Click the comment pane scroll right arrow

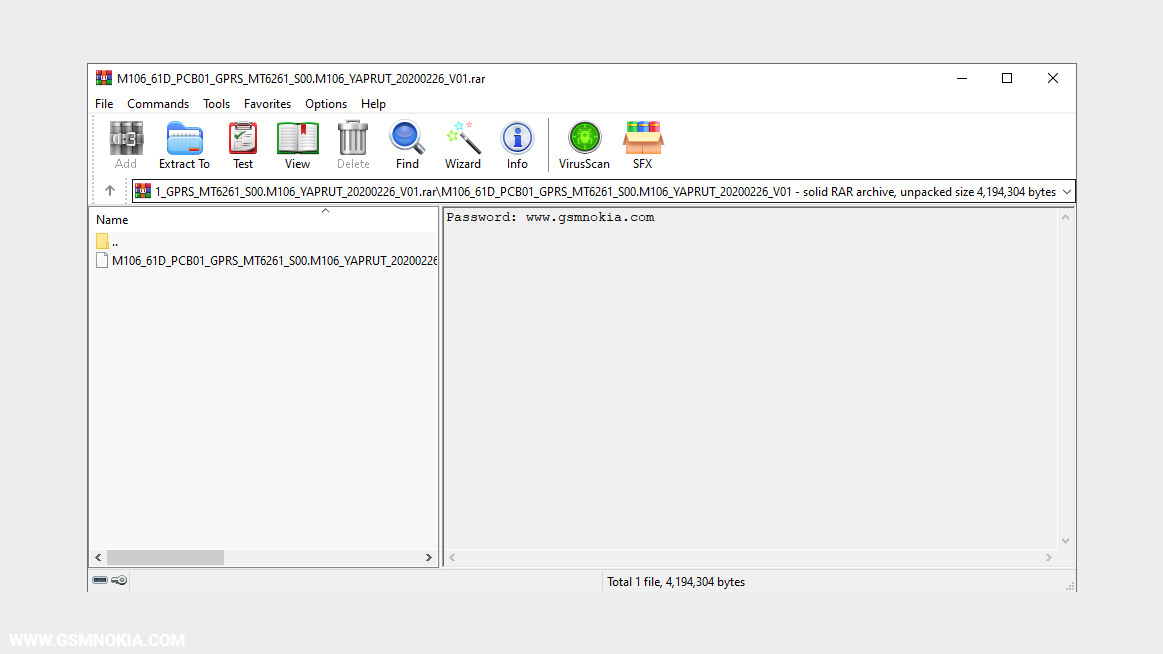click(x=1049, y=557)
